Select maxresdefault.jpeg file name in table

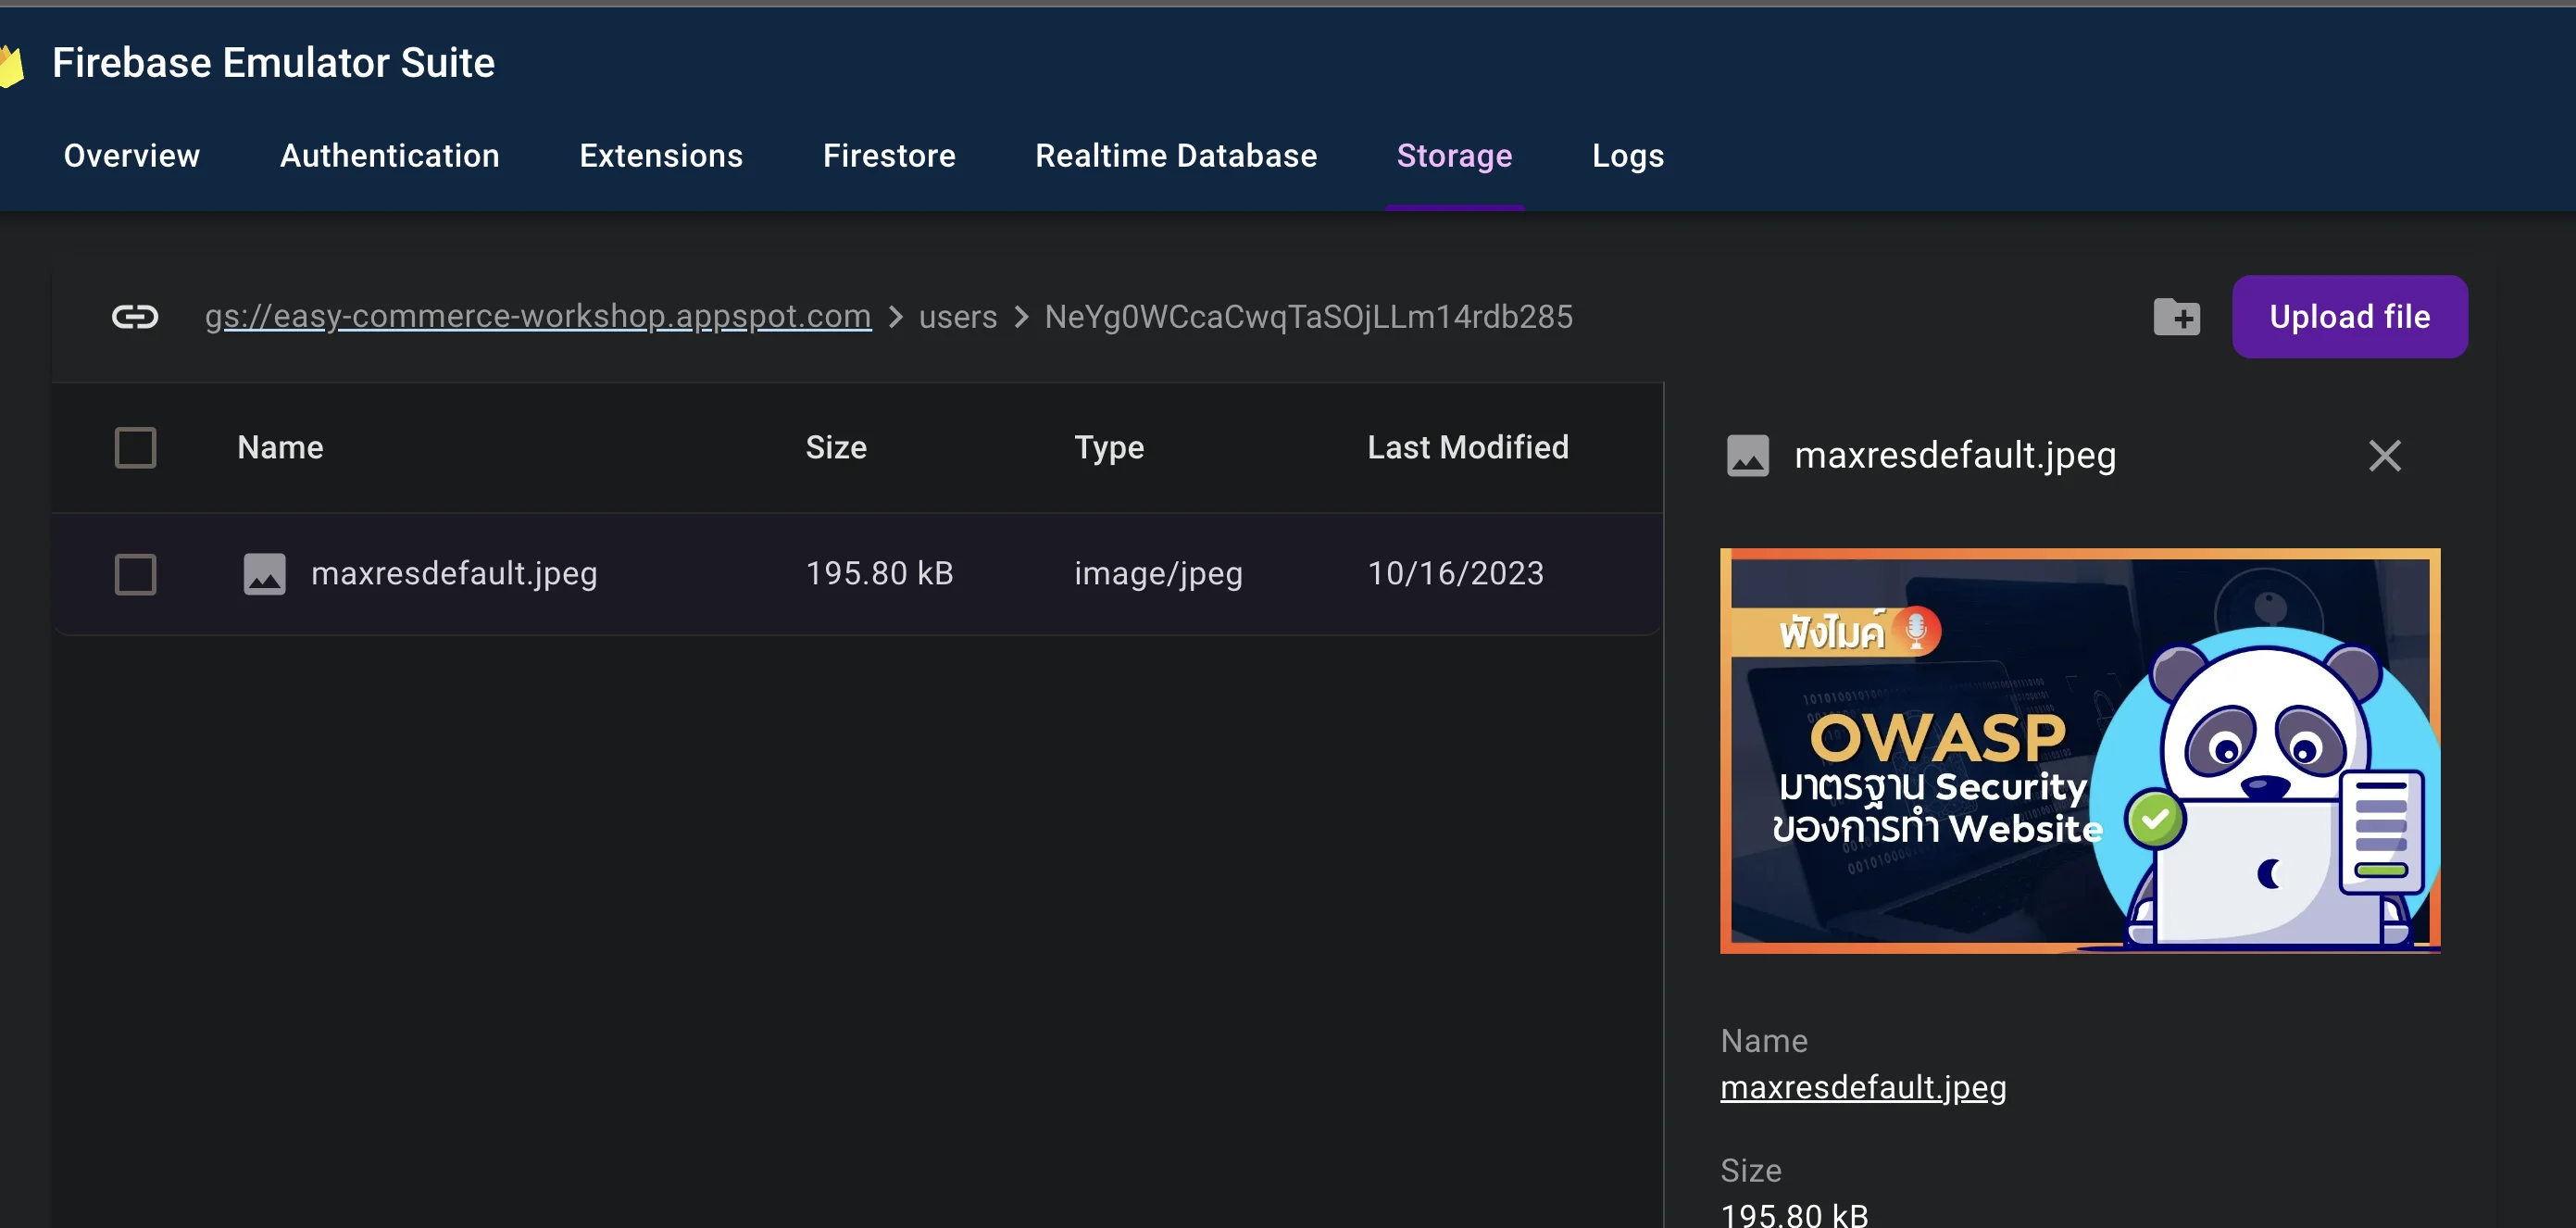click(454, 574)
